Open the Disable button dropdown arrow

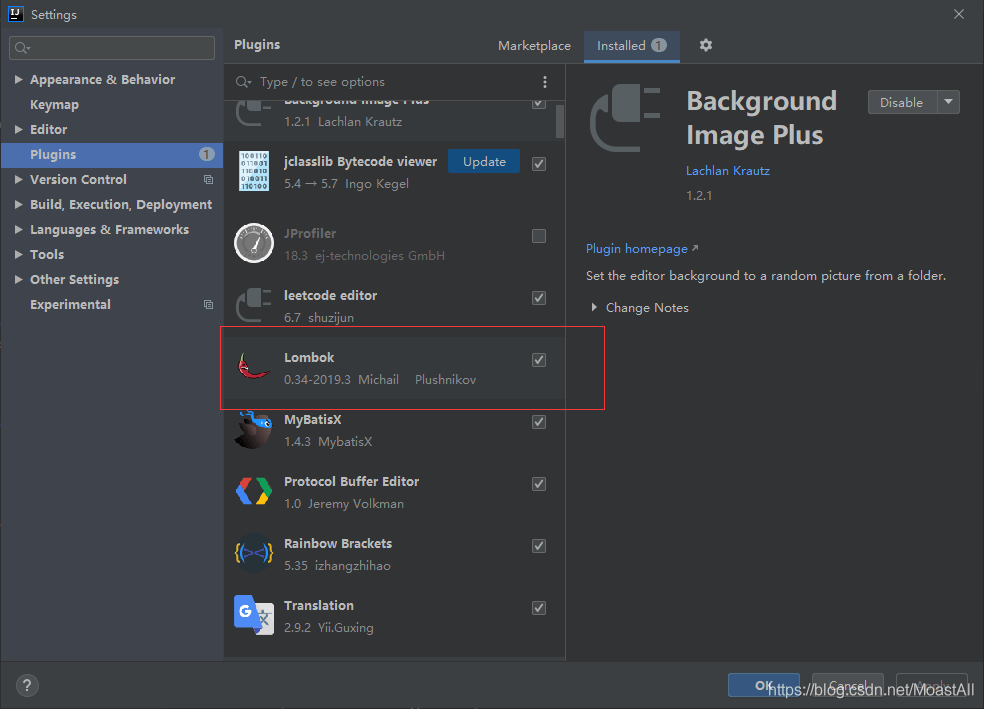click(948, 102)
